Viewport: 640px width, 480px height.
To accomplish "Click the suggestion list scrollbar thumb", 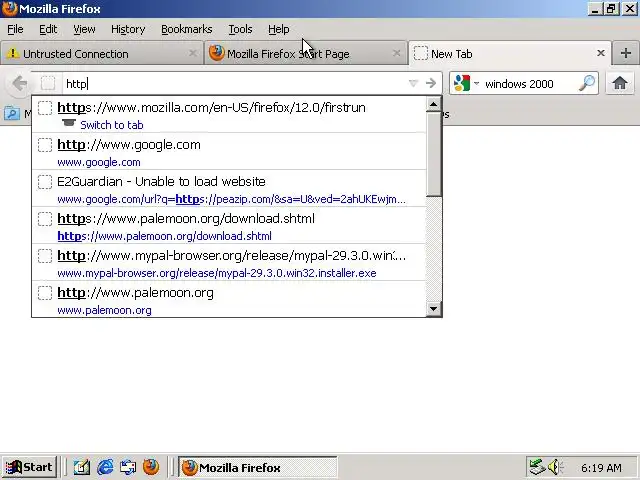I will point(433,154).
